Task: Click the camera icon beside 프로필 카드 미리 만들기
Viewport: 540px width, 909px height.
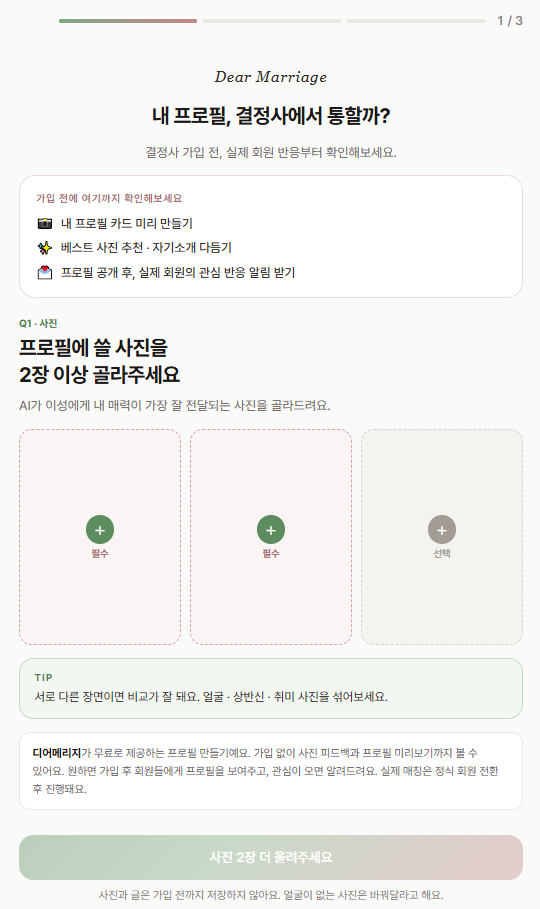Action: [45, 223]
